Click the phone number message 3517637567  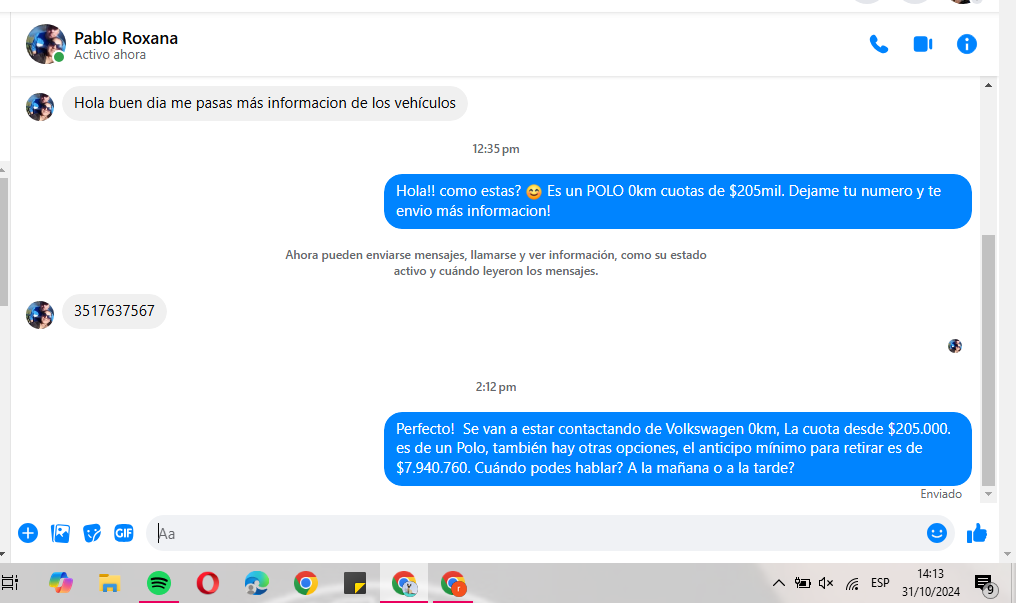coord(114,311)
